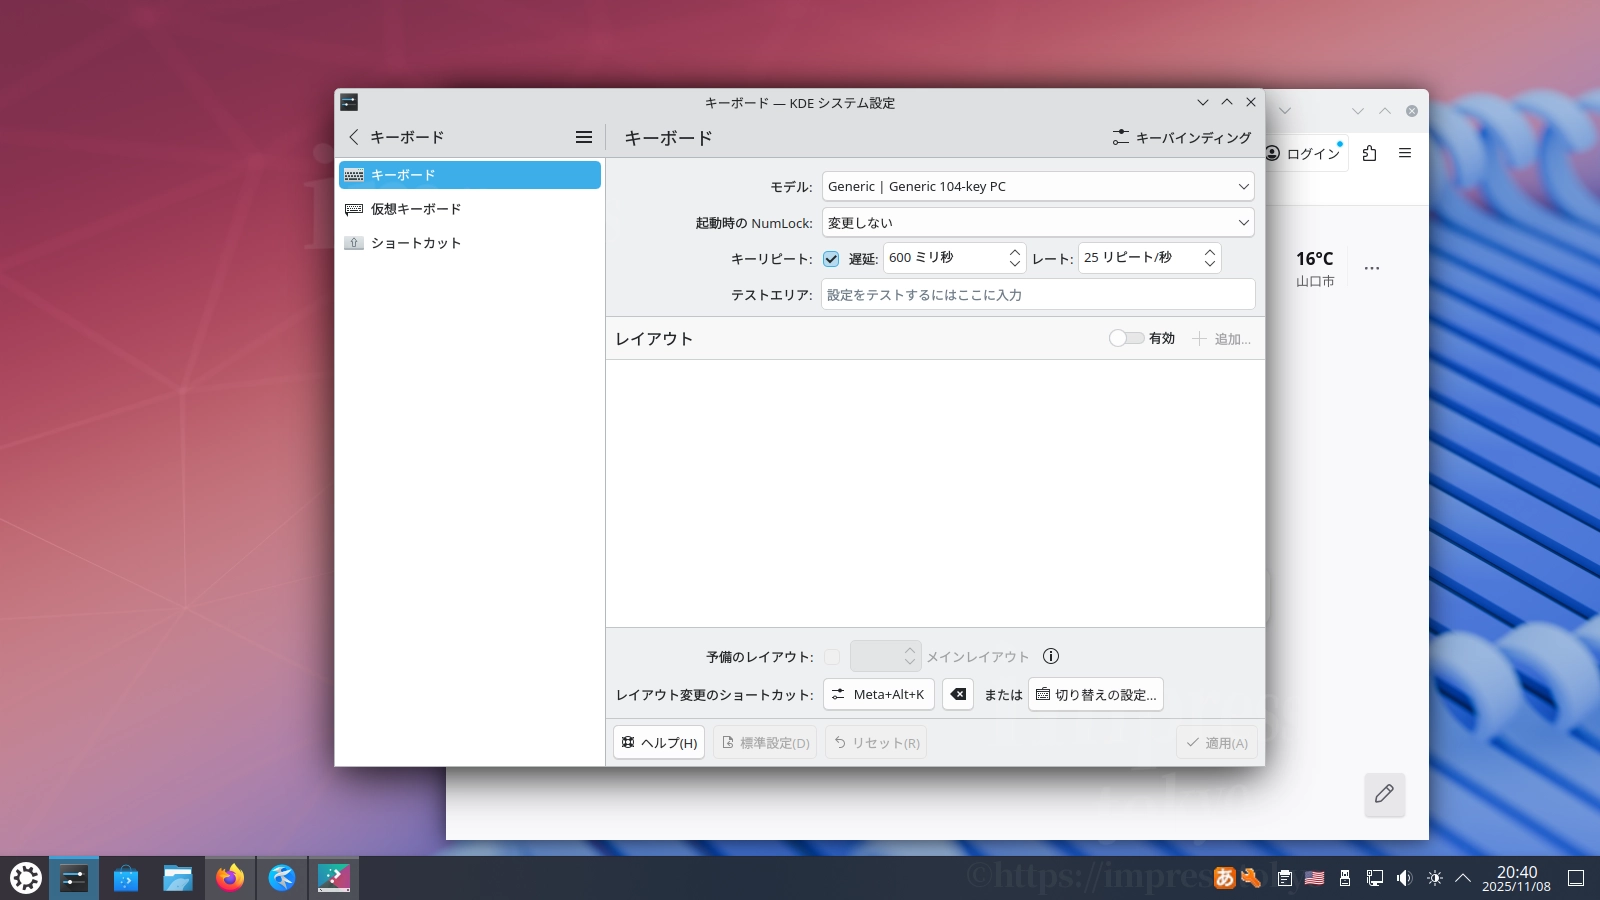The image size is (1600, 900).
Task: Click the weather widget's three-dot menu
Action: tap(1372, 268)
